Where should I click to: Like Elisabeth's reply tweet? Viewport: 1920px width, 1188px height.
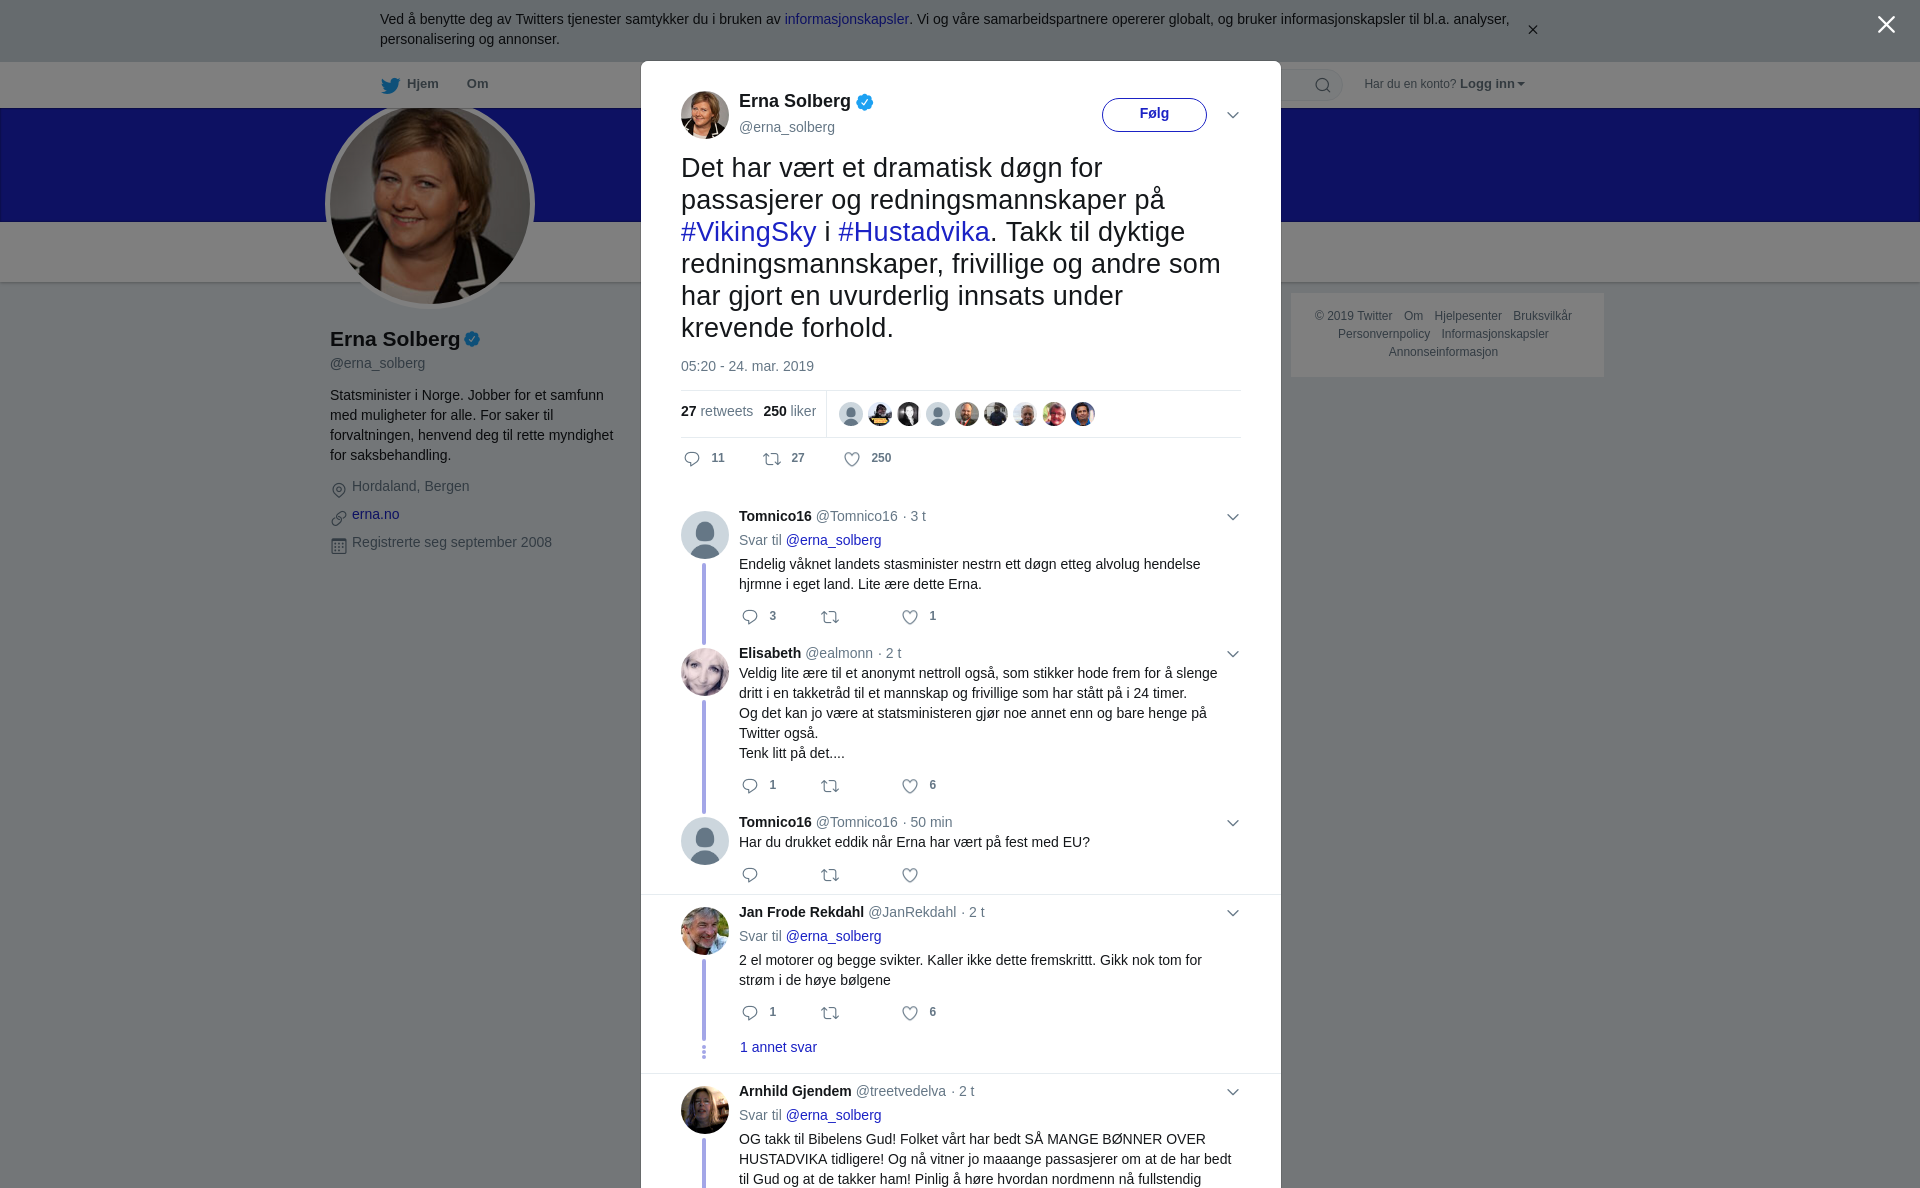point(910,786)
